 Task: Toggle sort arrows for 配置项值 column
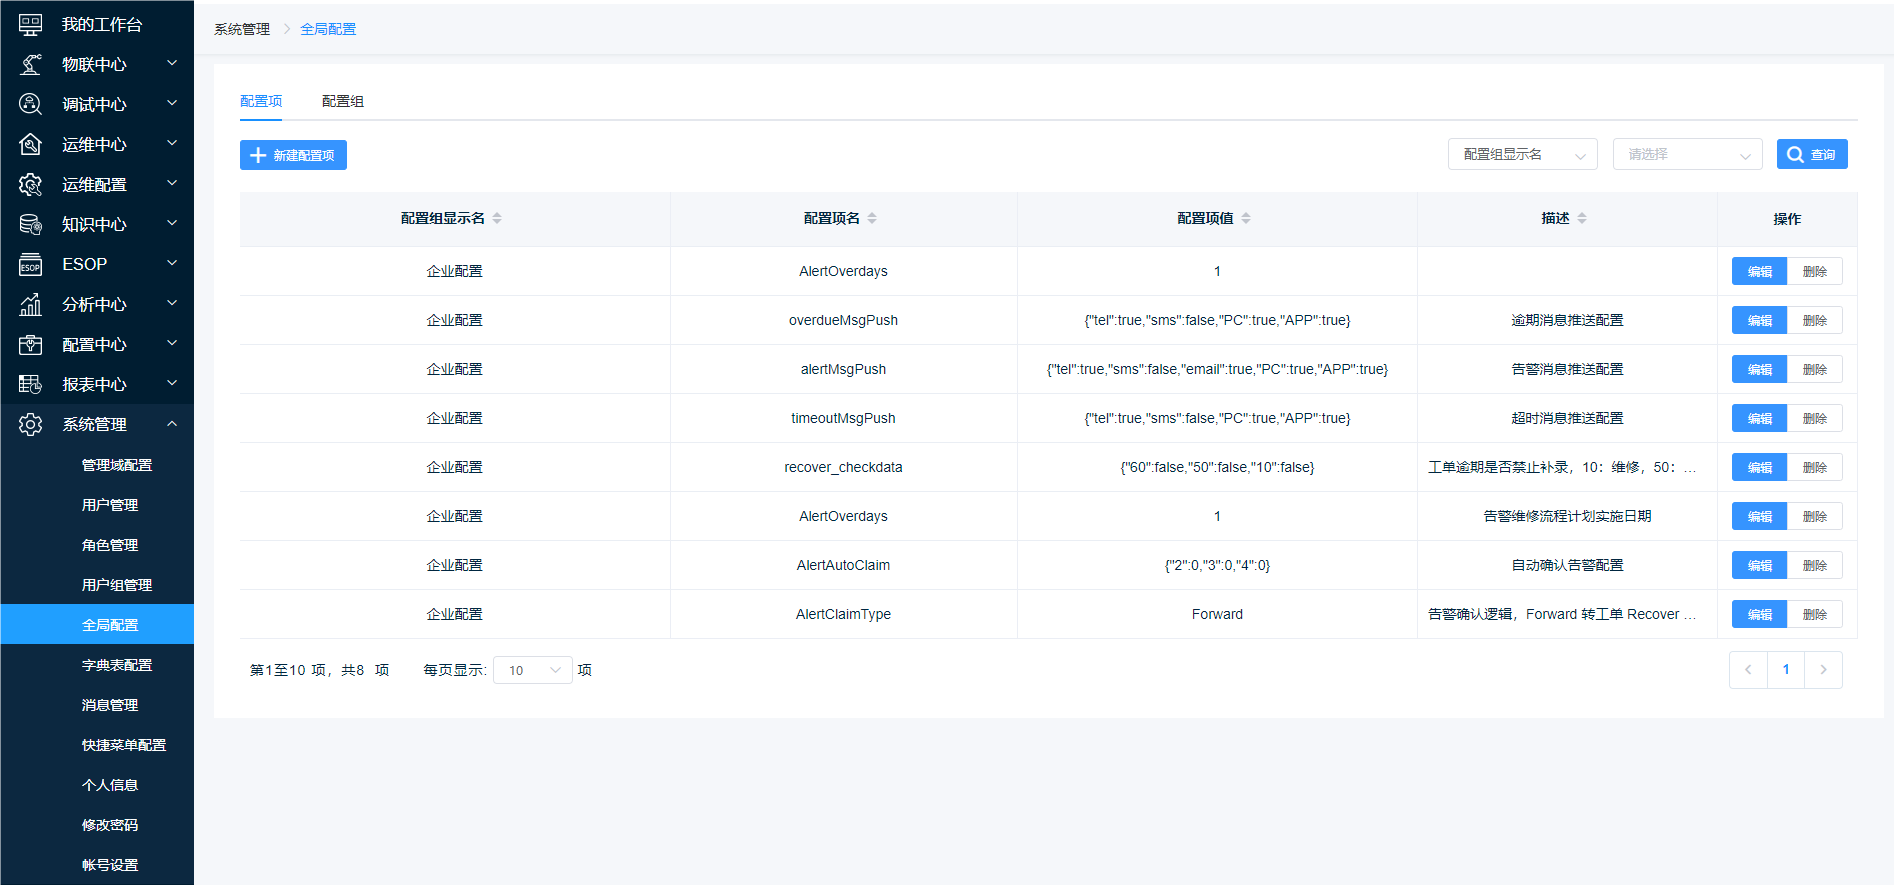click(x=1246, y=218)
